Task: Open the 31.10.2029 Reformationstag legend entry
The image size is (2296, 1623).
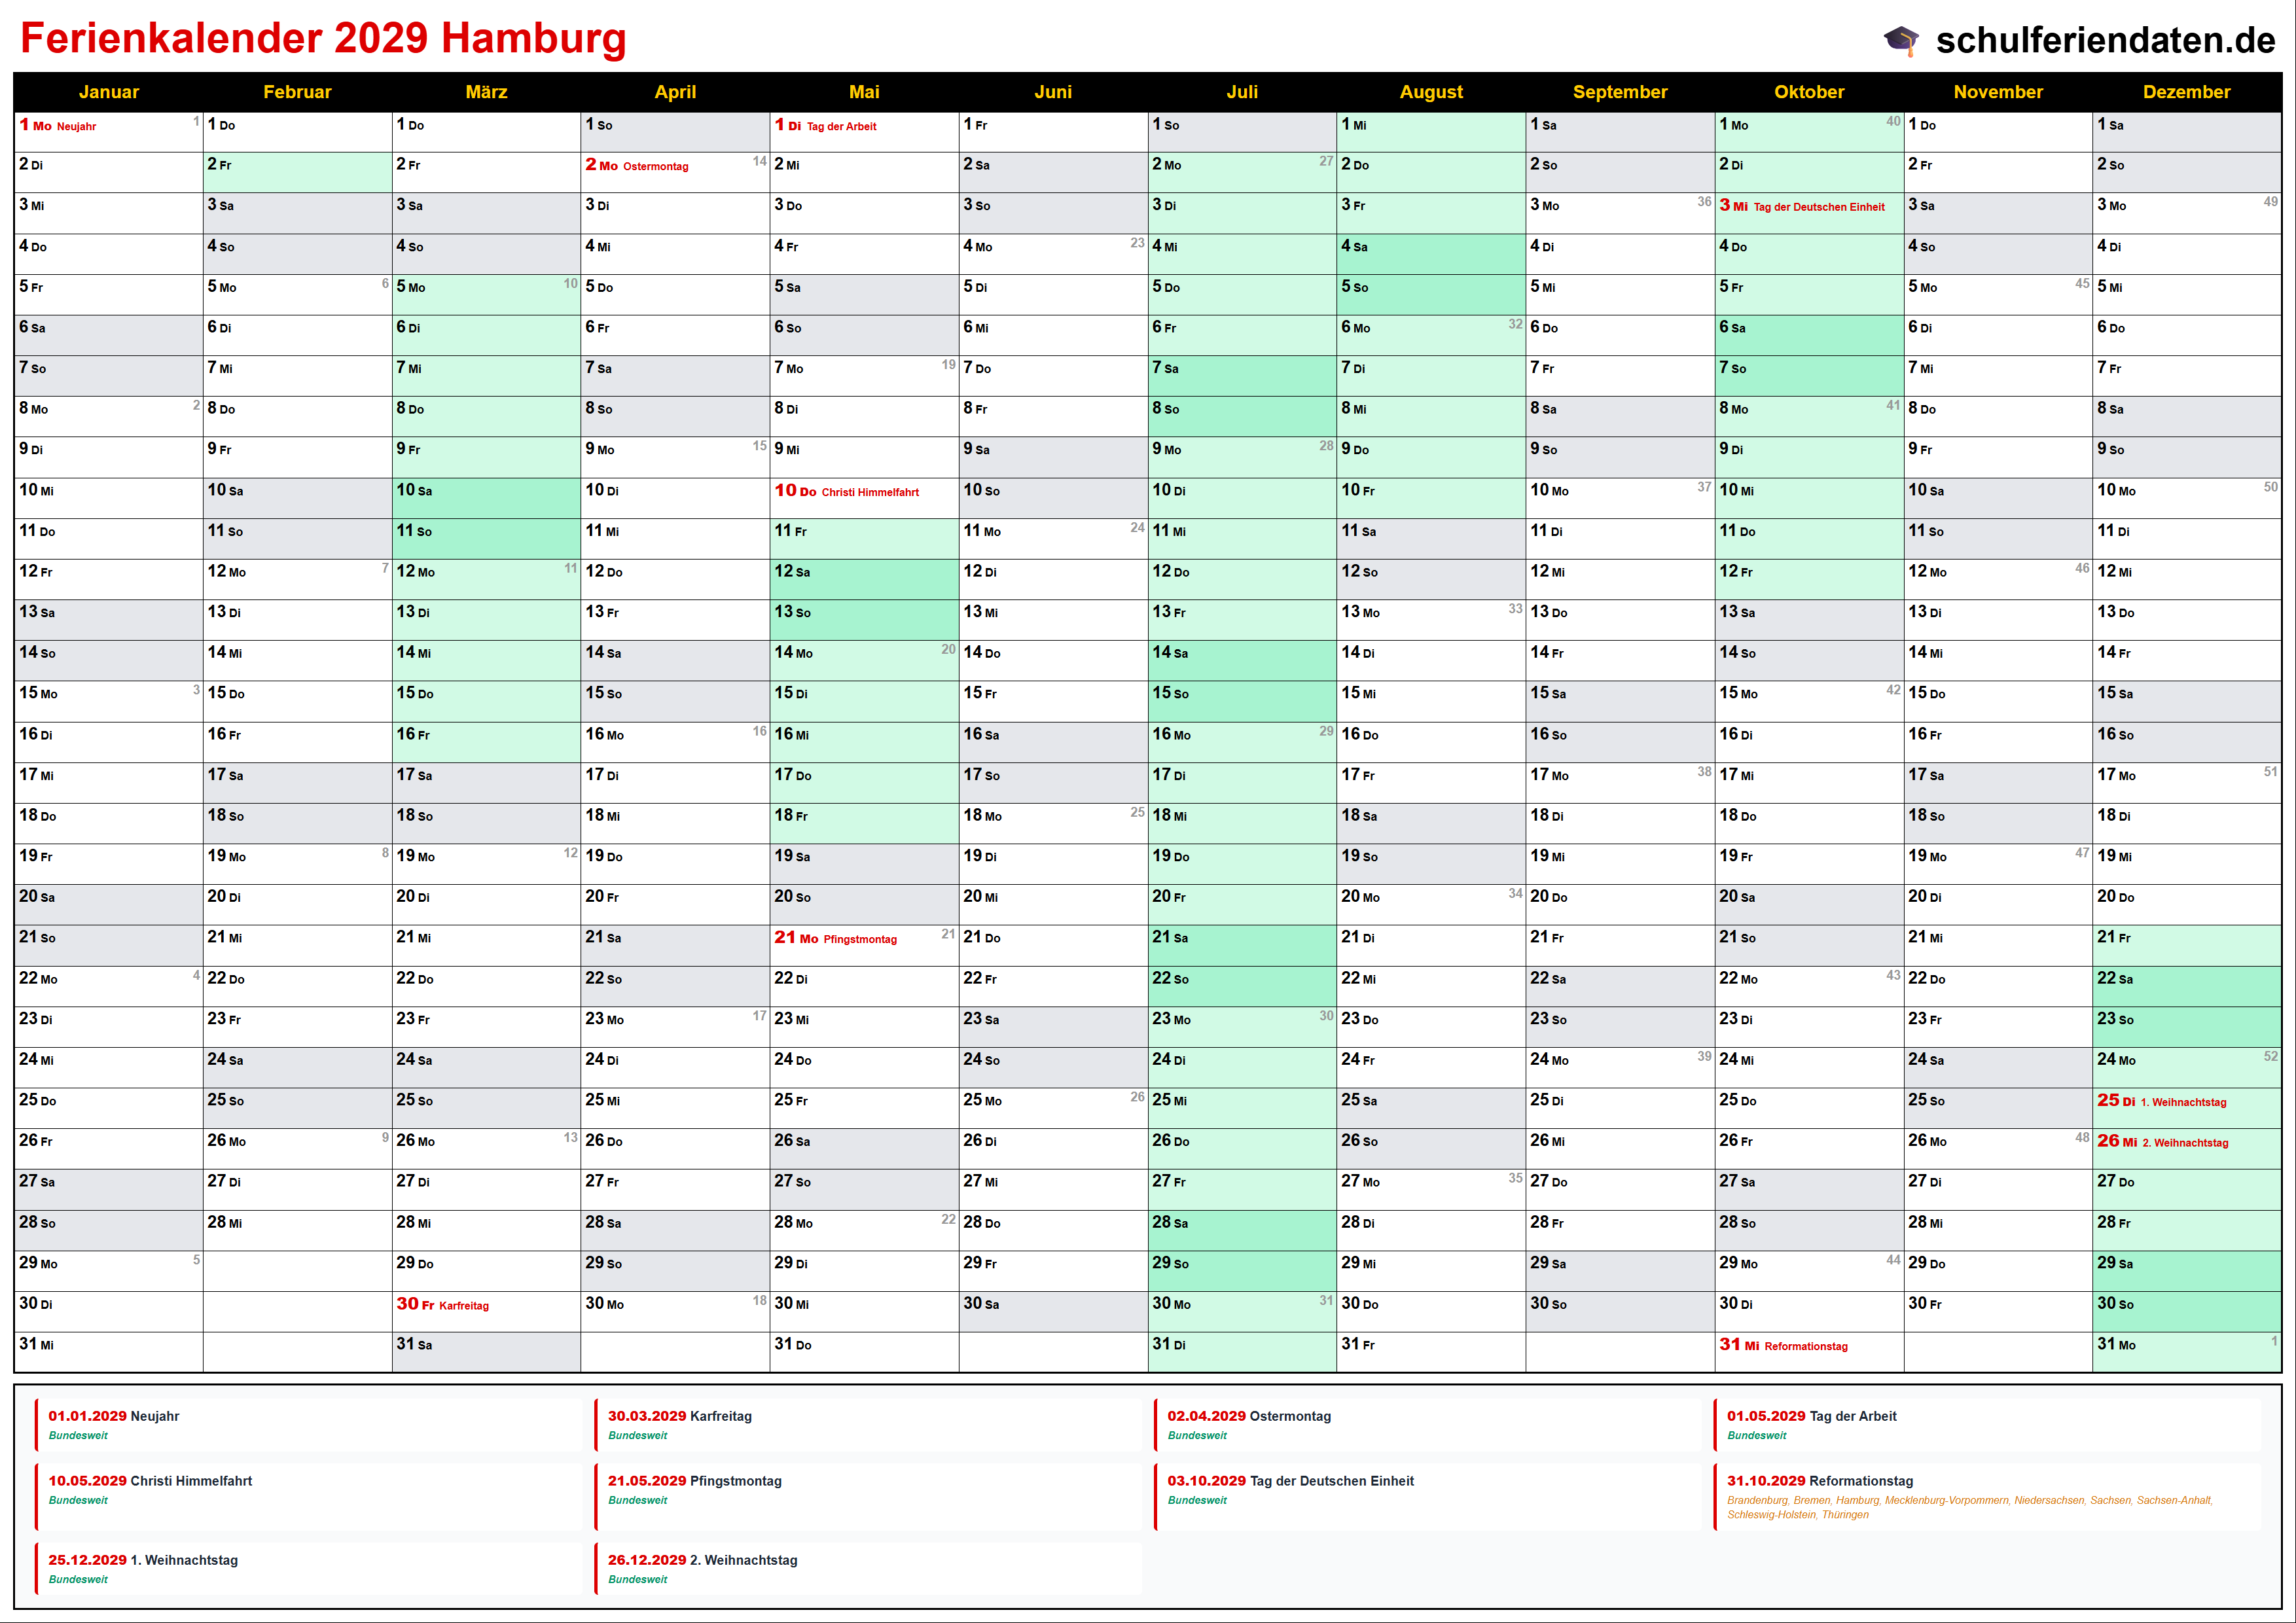Action: tap(1820, 1482)
